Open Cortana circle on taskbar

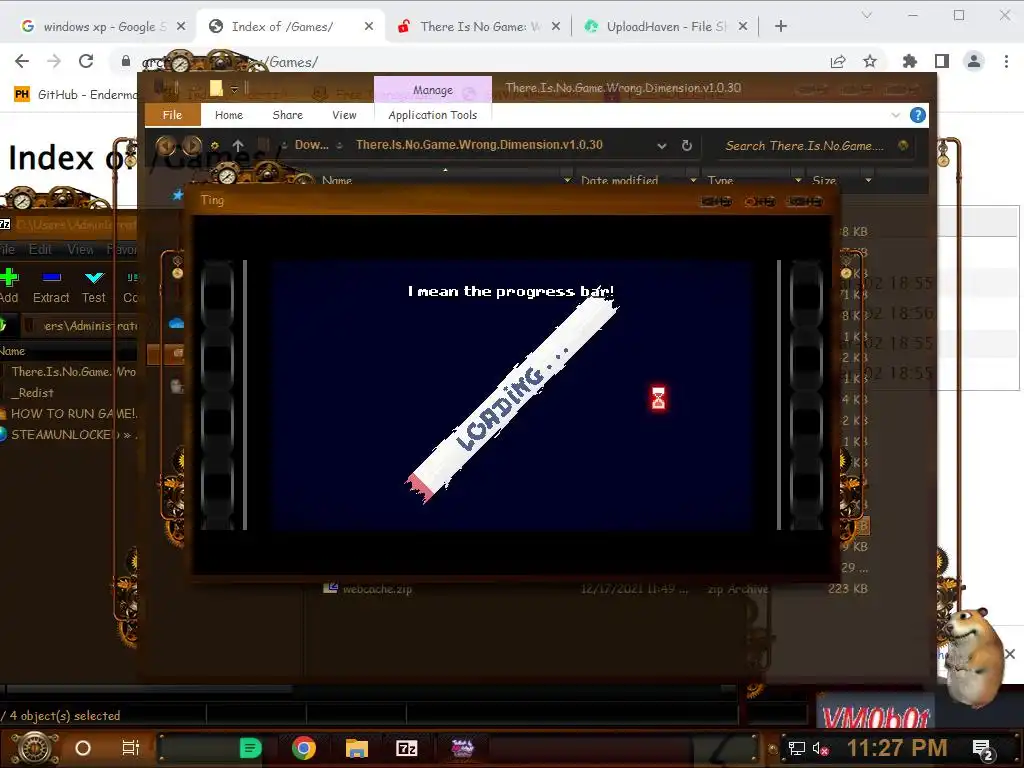tap(83, 748)
